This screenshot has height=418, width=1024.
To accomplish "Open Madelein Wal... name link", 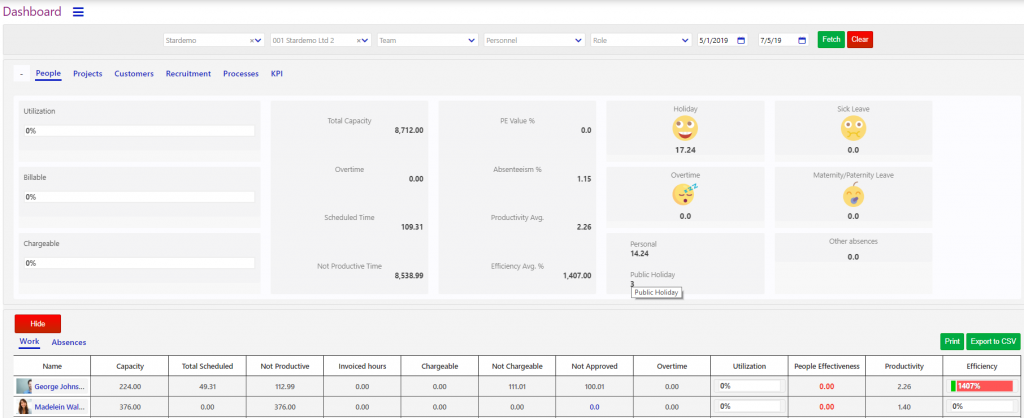I will (59, 406).
